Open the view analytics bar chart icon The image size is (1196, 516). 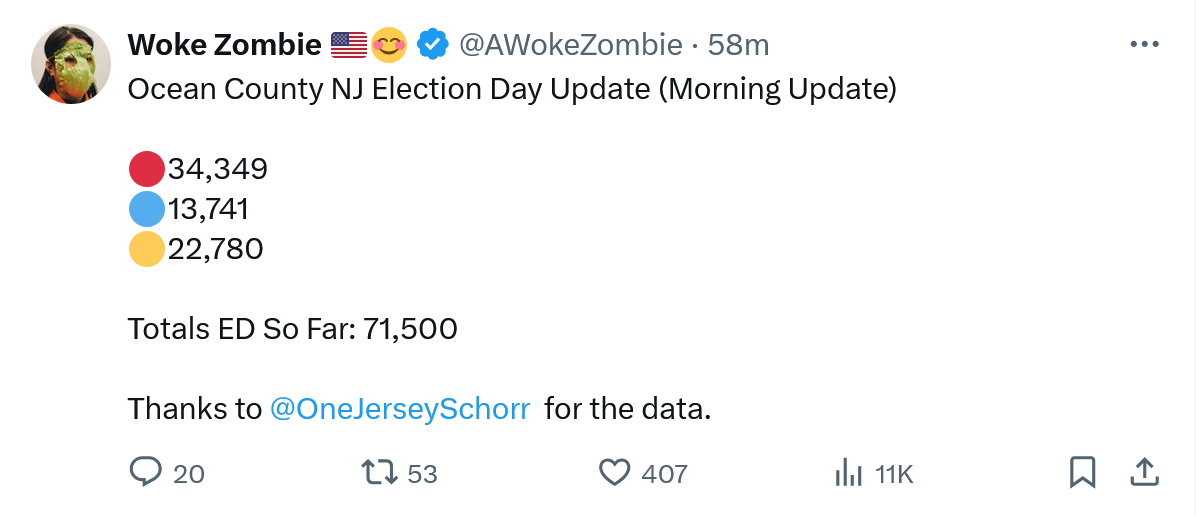pyautogui.click(x=848, y=472)
